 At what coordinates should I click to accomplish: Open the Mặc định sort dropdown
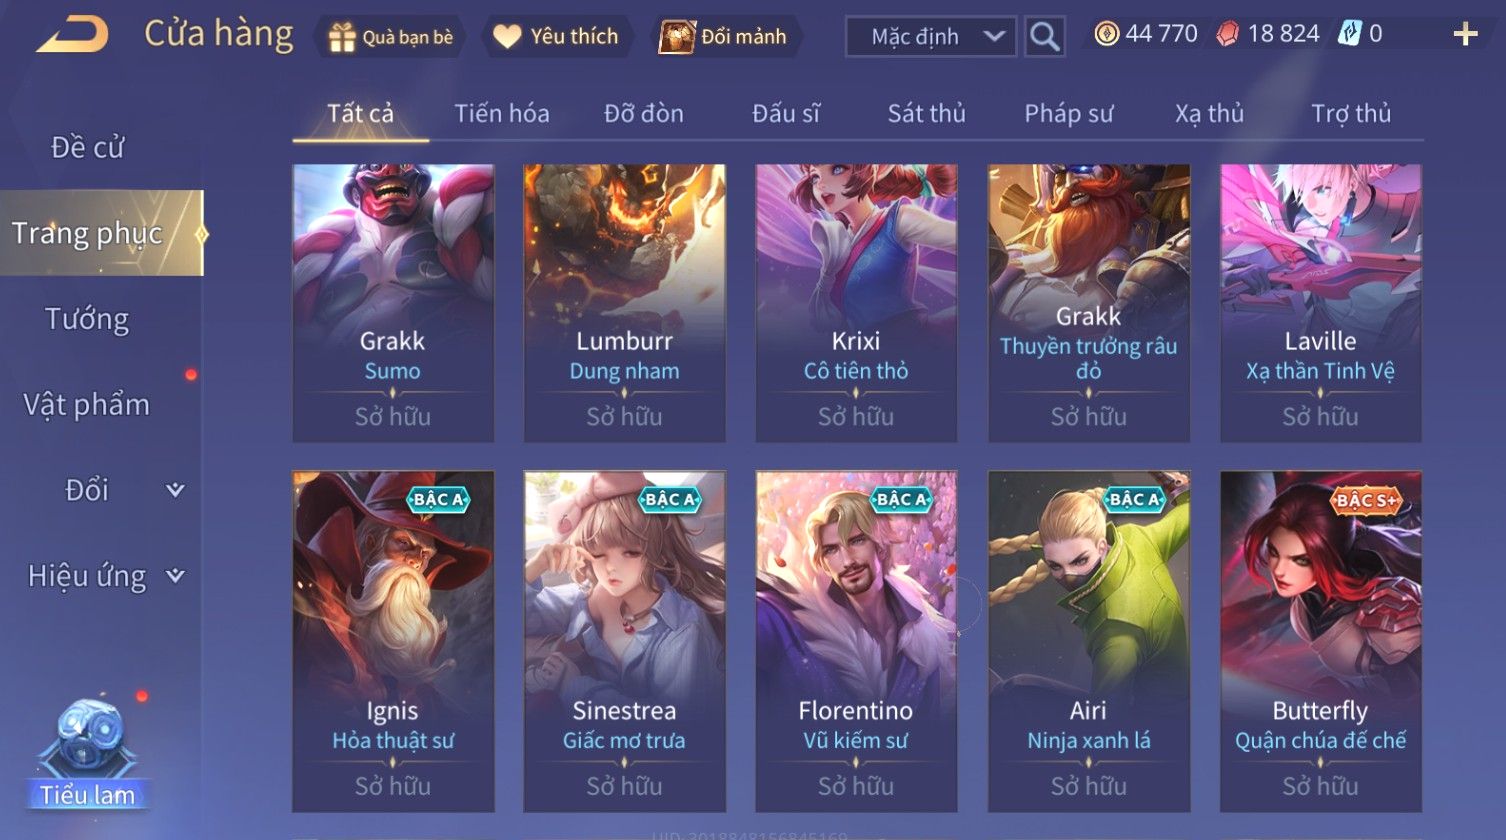pyautogui.click(x=931, y=37)
